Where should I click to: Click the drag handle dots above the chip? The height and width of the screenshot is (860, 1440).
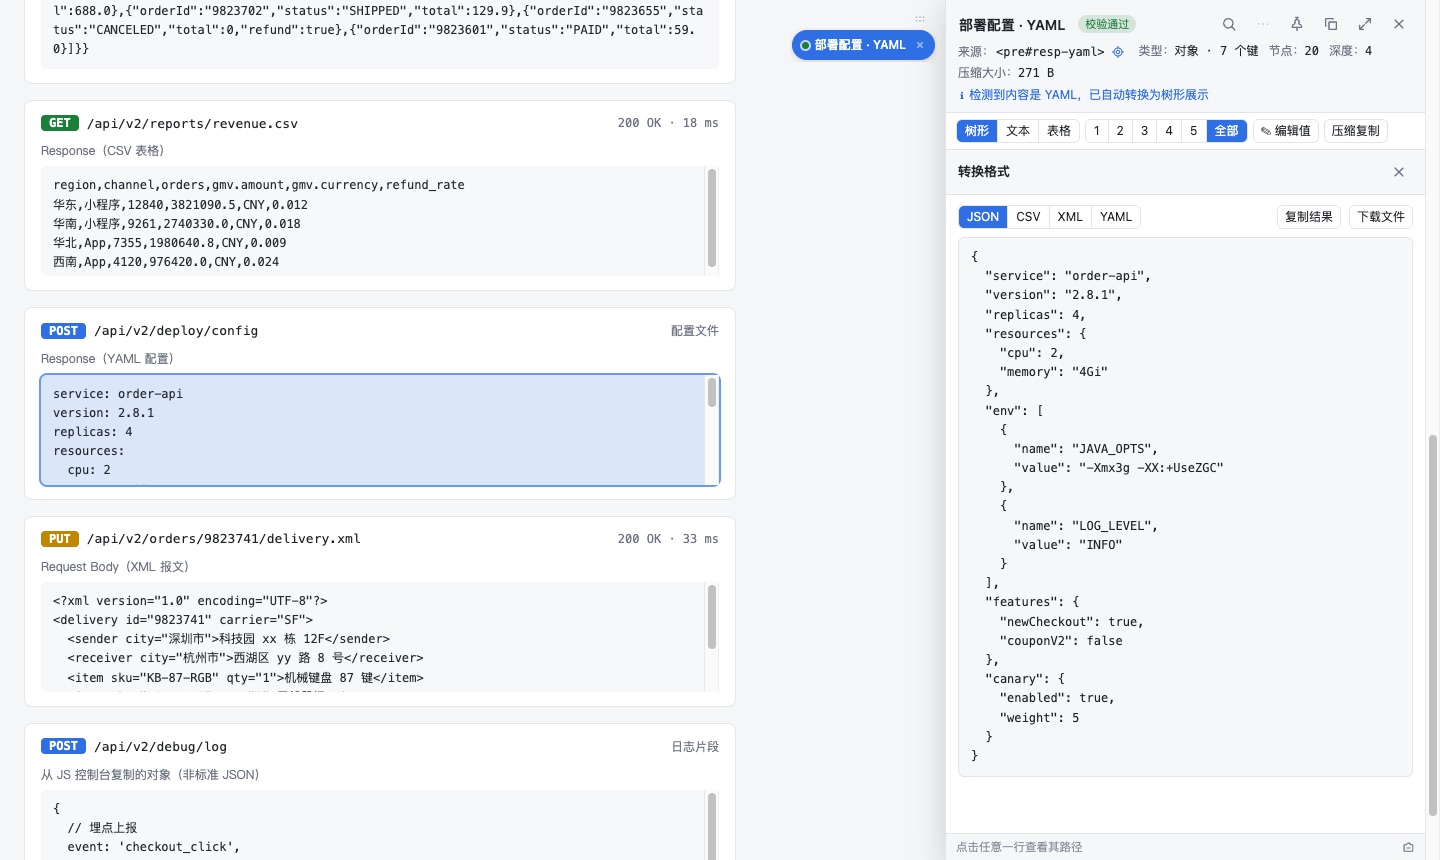[x=920, y=19]
